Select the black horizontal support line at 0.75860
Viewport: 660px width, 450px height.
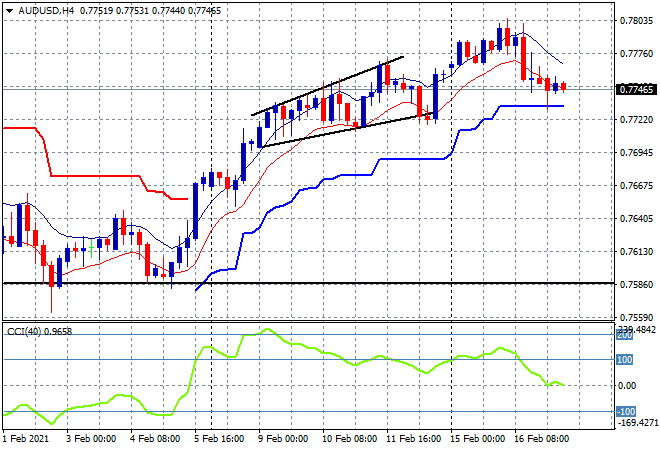coord(308,283)
